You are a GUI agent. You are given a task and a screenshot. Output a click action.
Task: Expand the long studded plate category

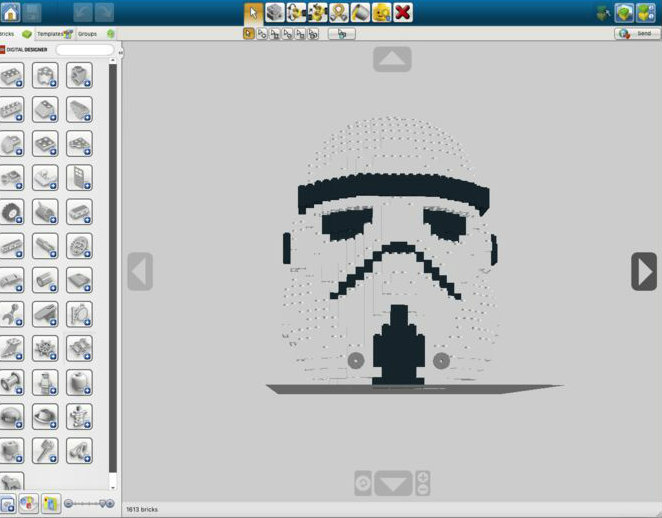click(12, 109)
